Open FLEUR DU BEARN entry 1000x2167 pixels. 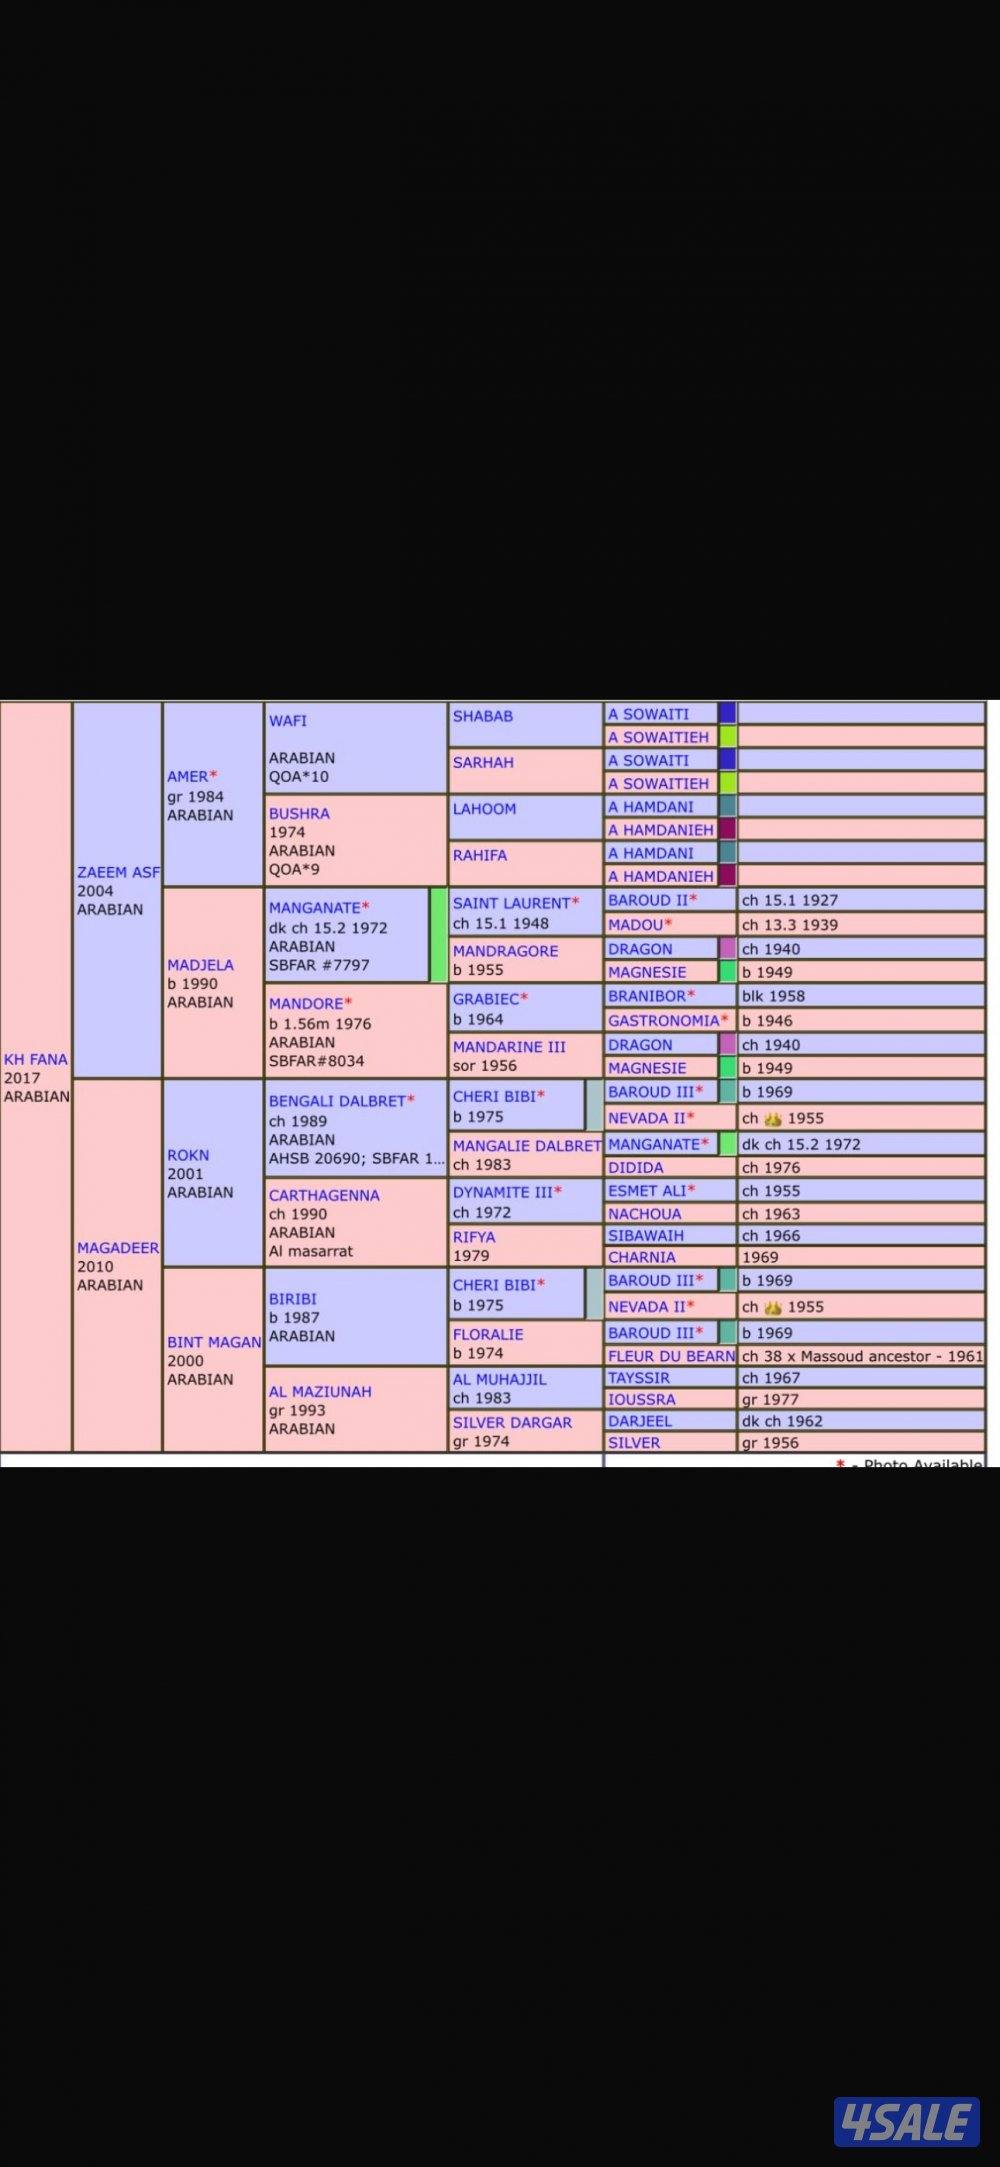coord(670,1356)
